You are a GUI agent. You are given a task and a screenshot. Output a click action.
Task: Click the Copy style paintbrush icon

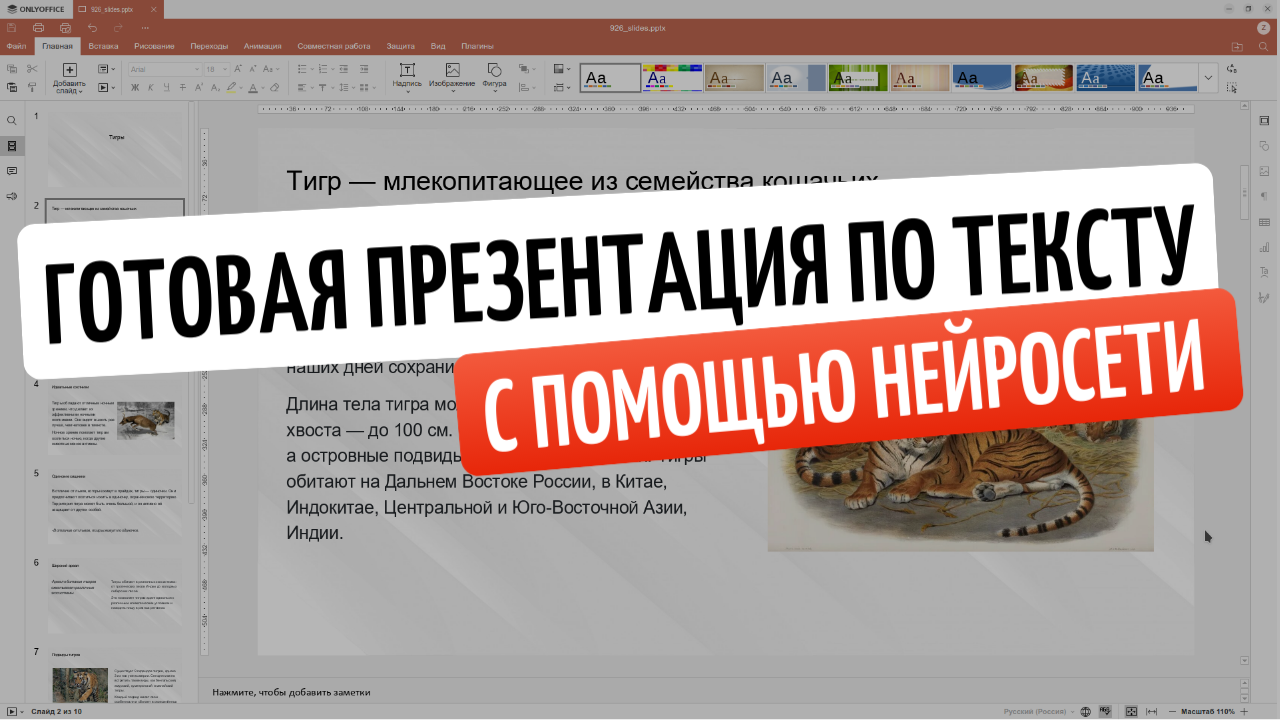coord(32,88)
